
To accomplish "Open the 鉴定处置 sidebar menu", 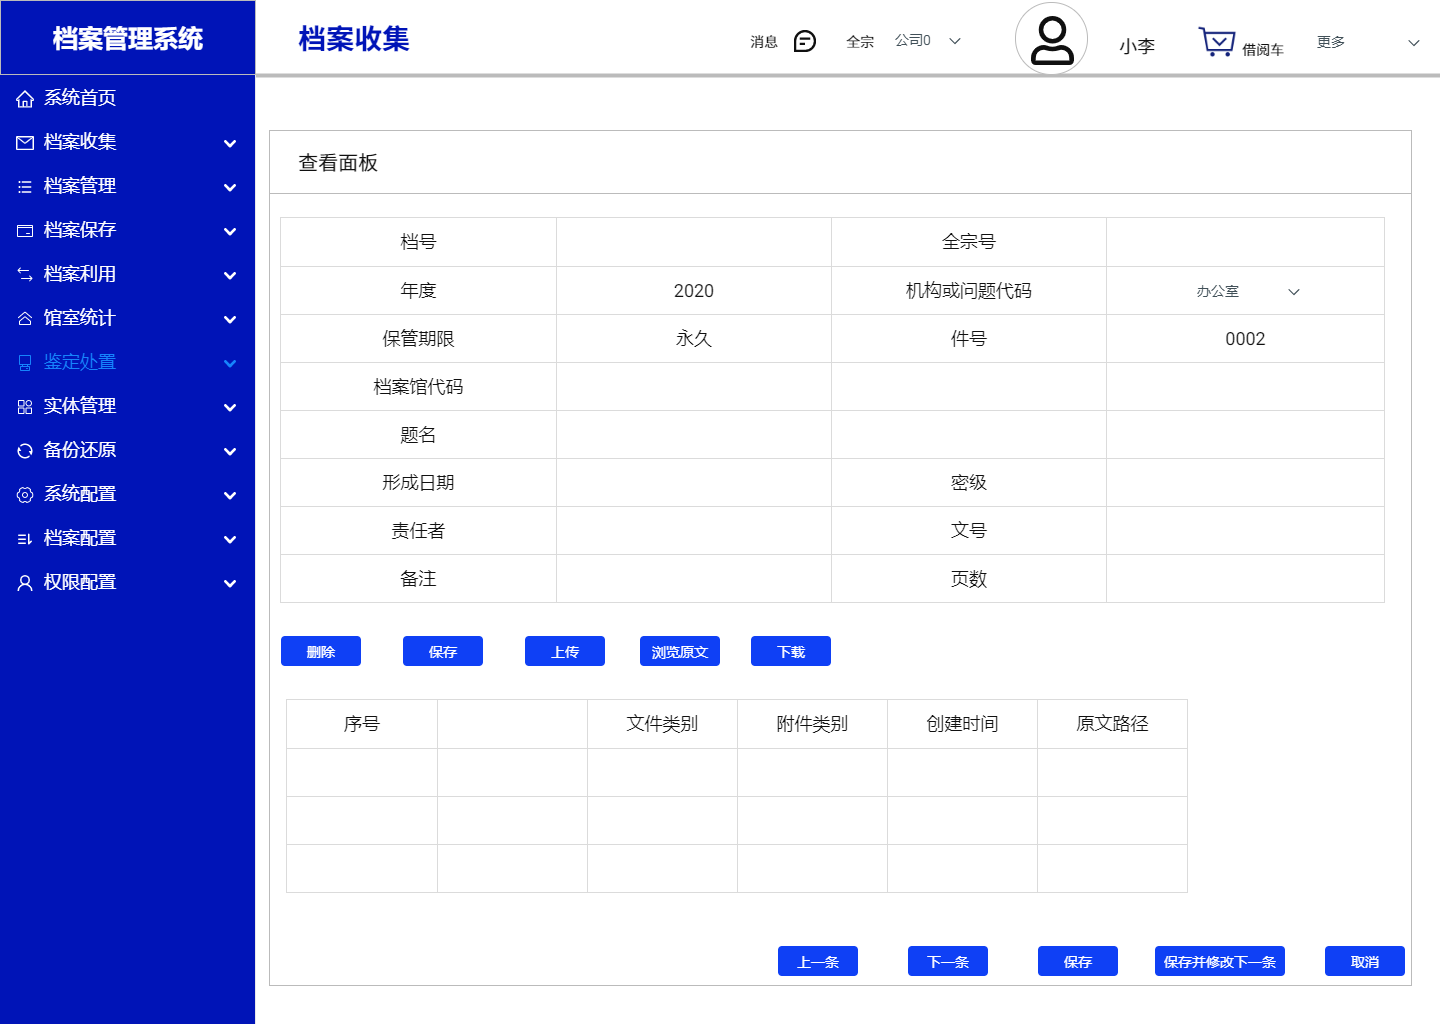I will coord(80,362).
